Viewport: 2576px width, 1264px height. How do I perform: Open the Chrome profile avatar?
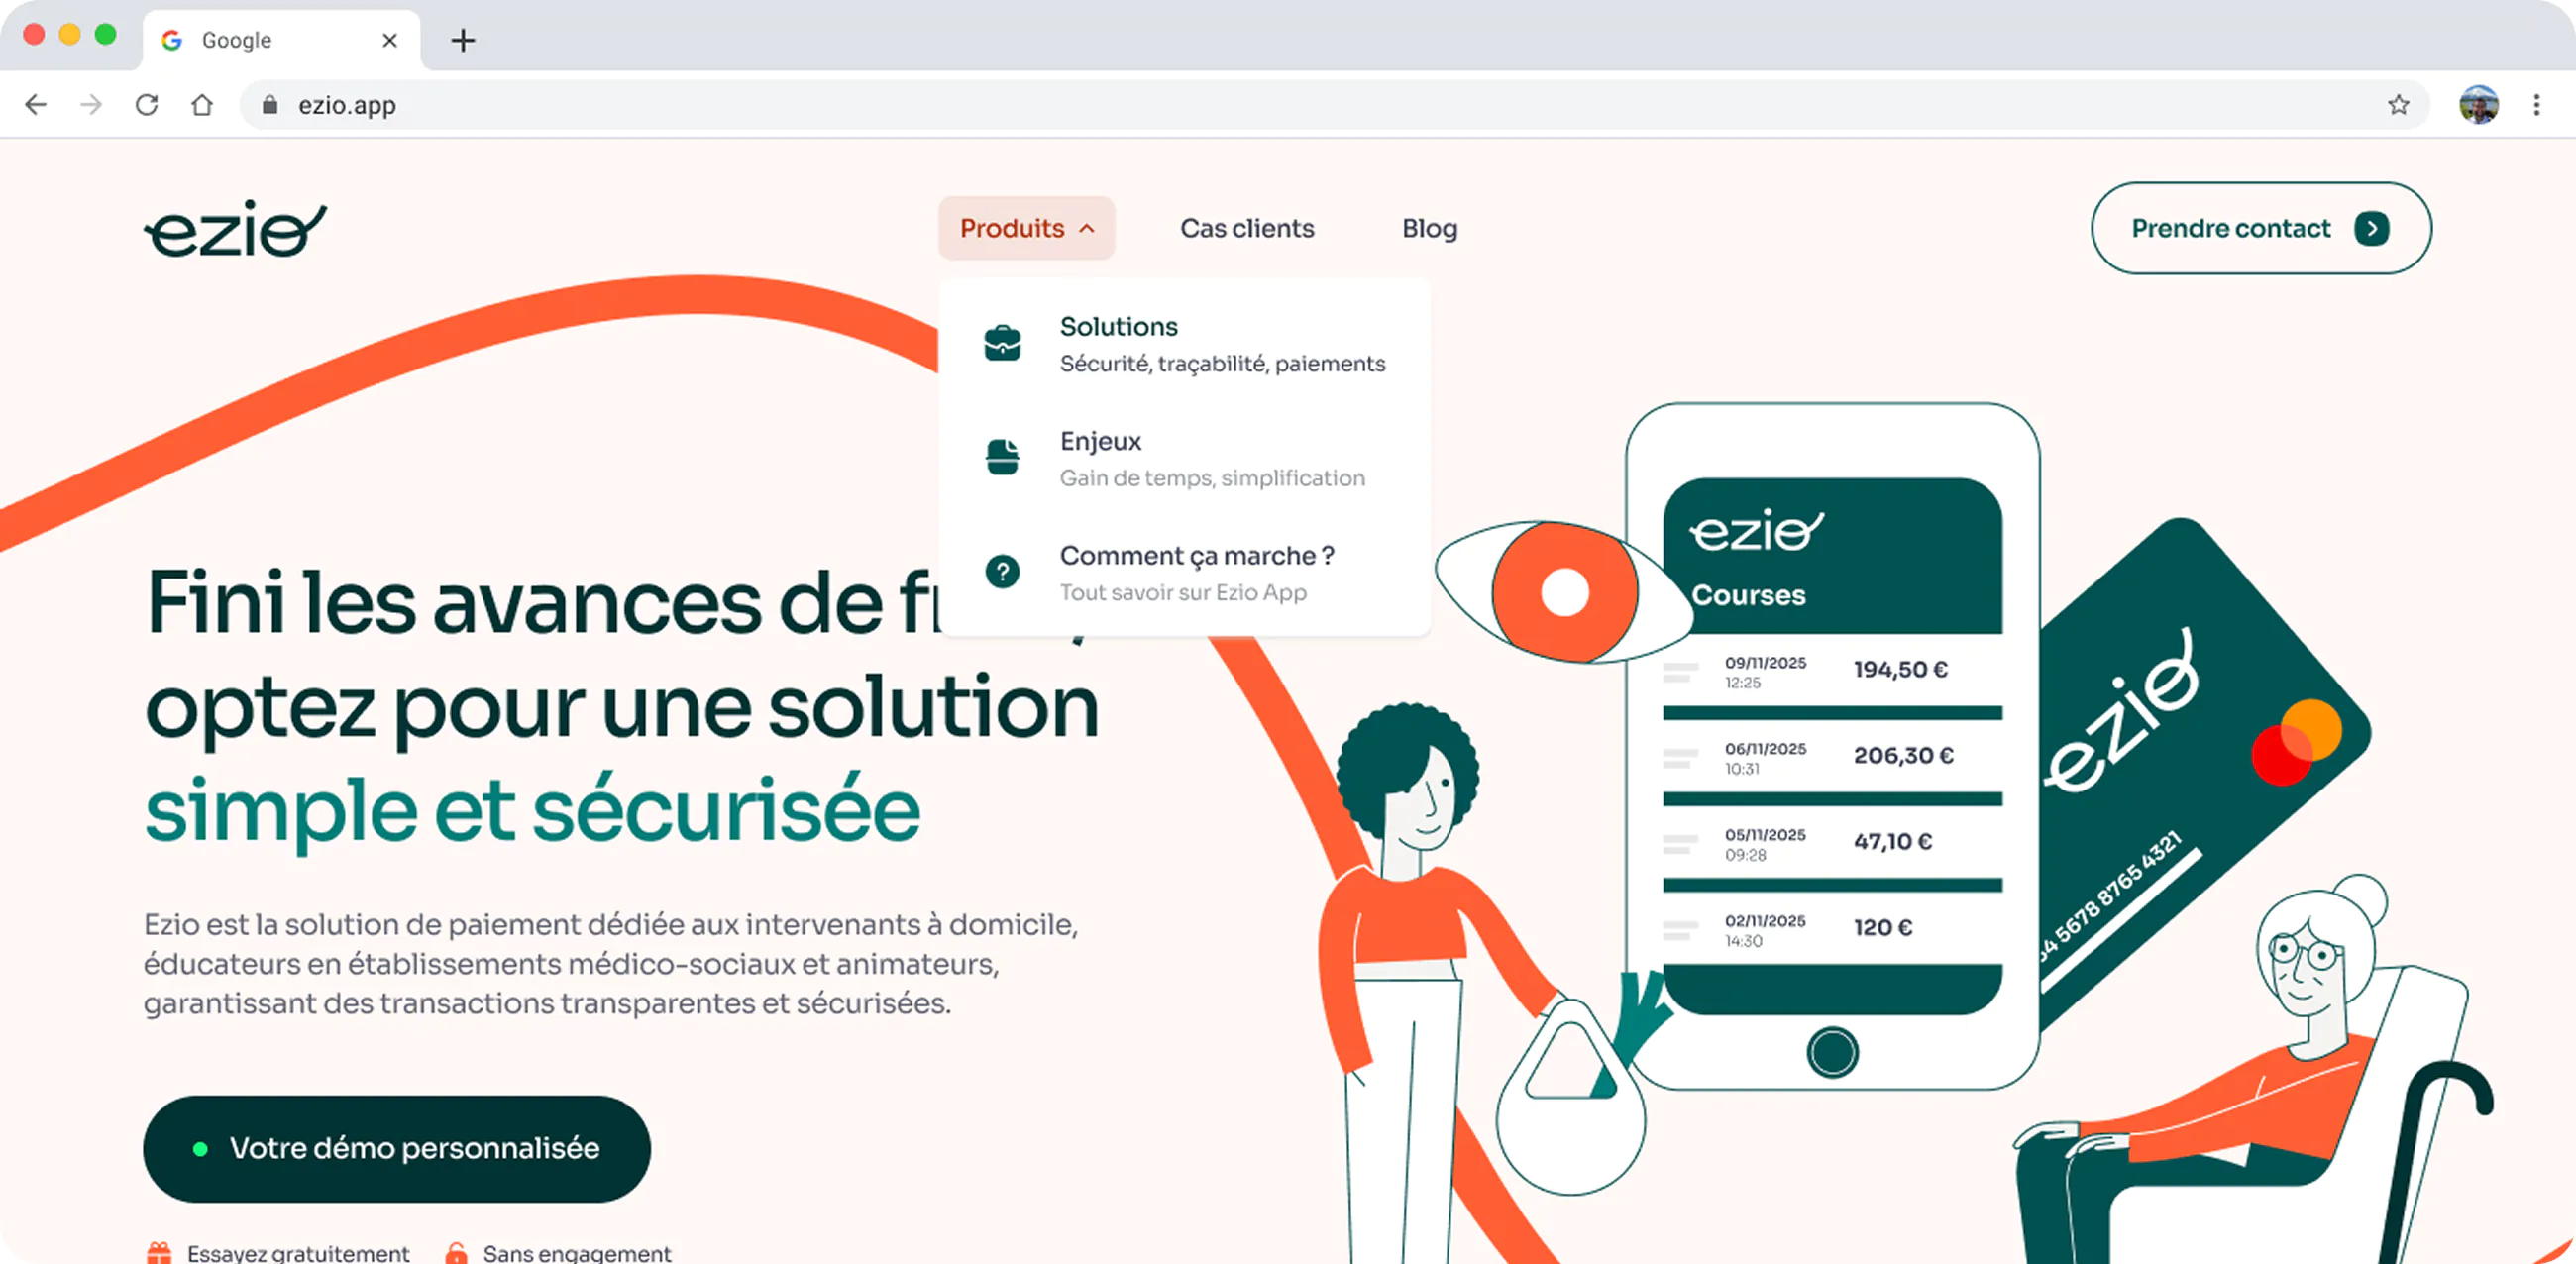coord(2479,104)
